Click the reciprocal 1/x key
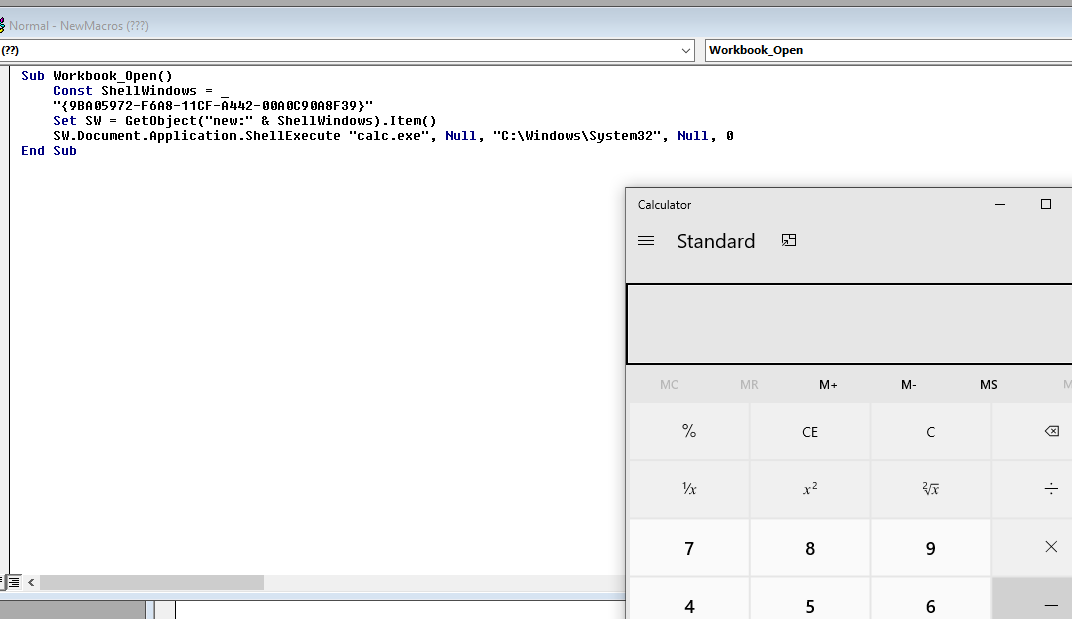Screen dimensions: 1072x619 point(689,488)
